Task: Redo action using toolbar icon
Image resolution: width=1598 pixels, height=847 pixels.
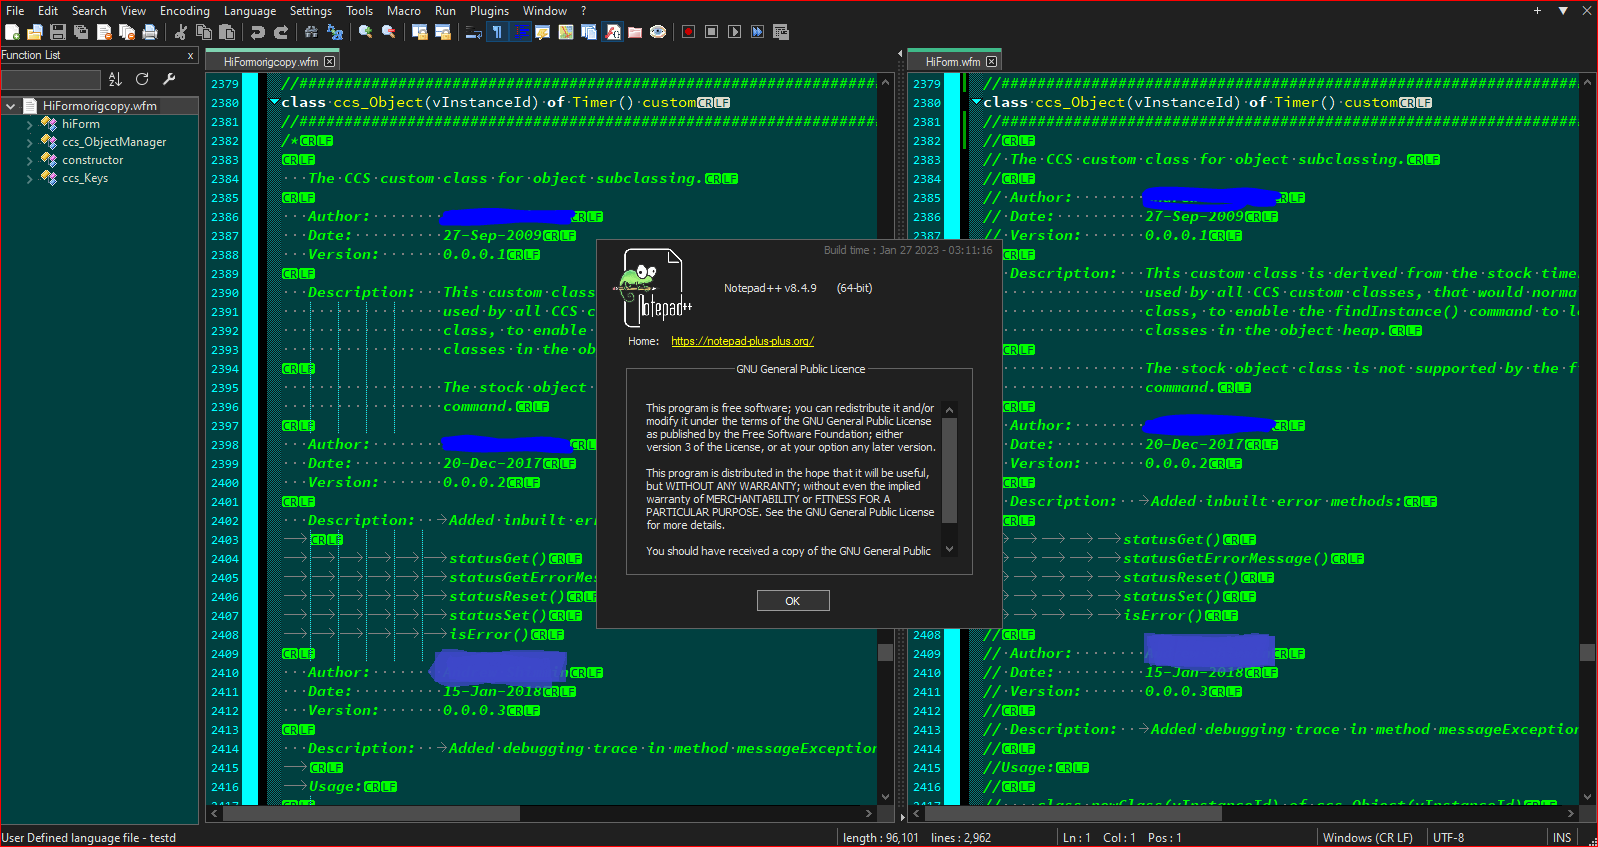Action: point(281,32)
